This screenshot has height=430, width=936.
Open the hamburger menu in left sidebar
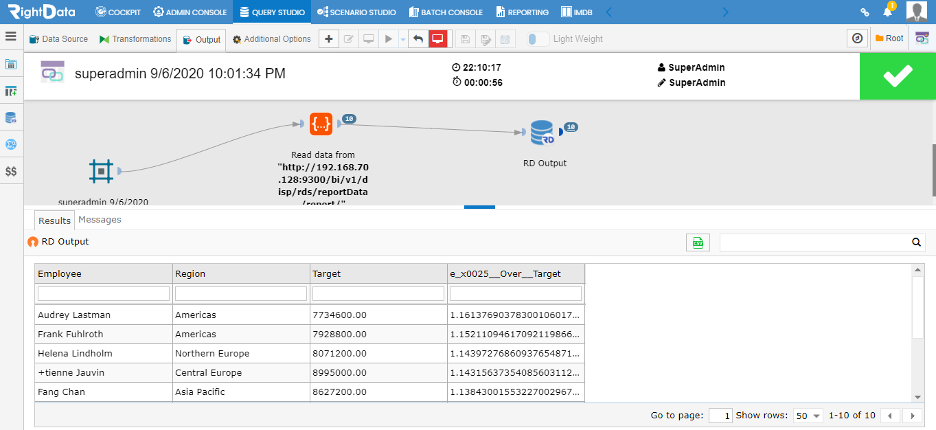[x=11, y=36]
